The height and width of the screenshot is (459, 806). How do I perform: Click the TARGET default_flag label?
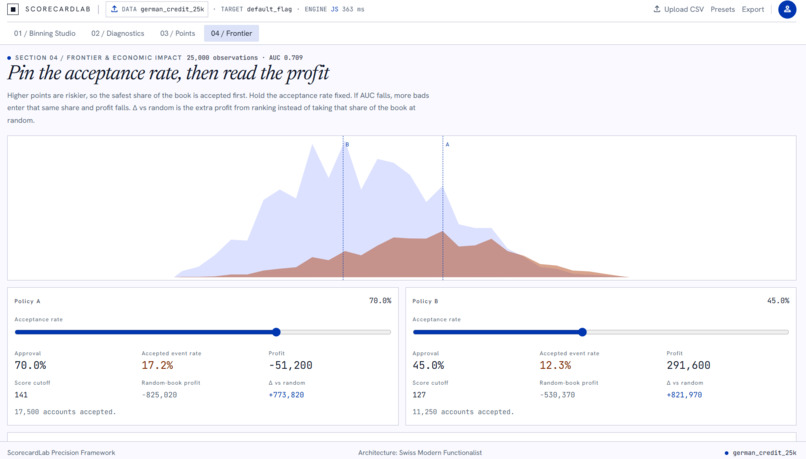[x=256, y=9]
